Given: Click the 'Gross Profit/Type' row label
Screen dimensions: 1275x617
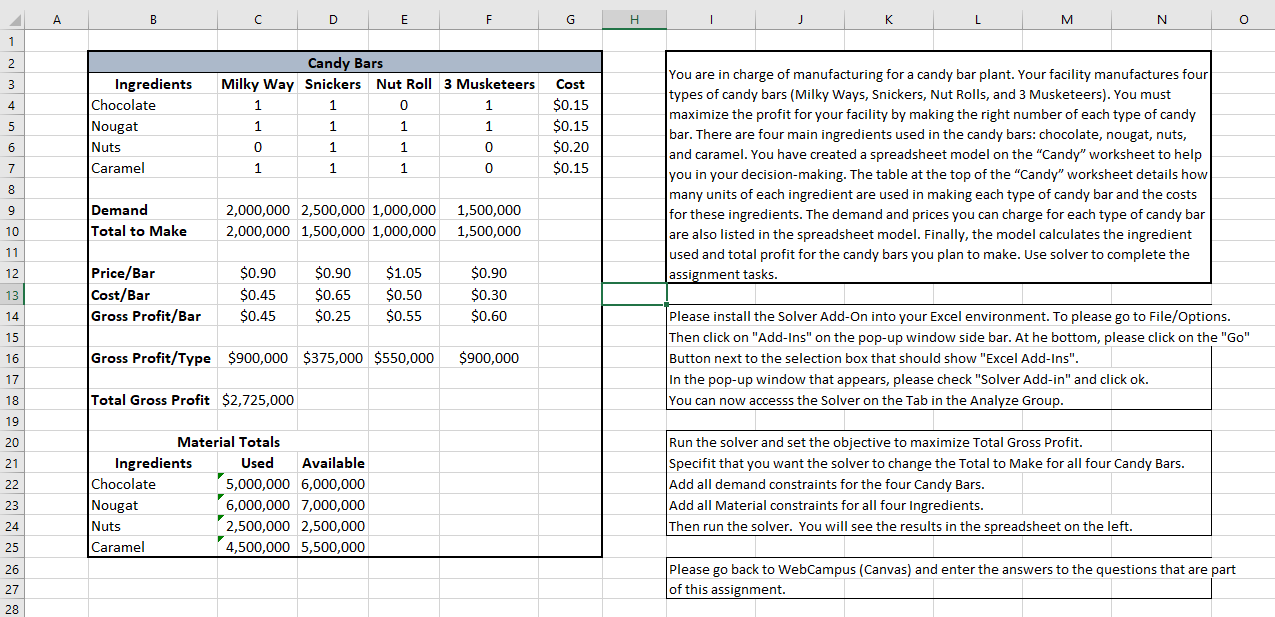Looking at the screenshot, I should pos(151,358).
